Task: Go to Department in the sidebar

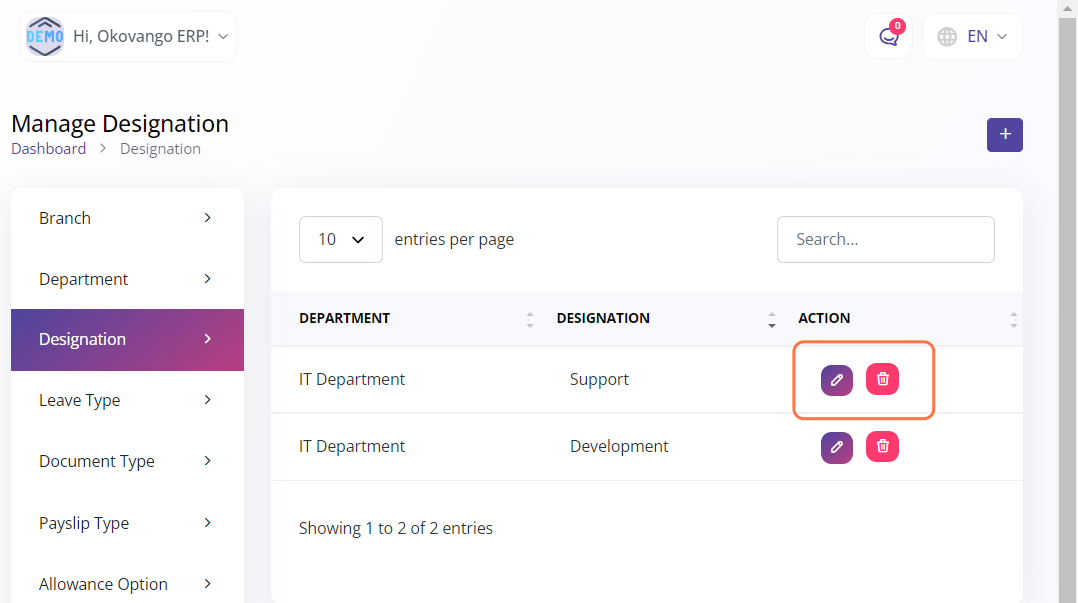Action: pyautogui.click(x=127, y=279)
